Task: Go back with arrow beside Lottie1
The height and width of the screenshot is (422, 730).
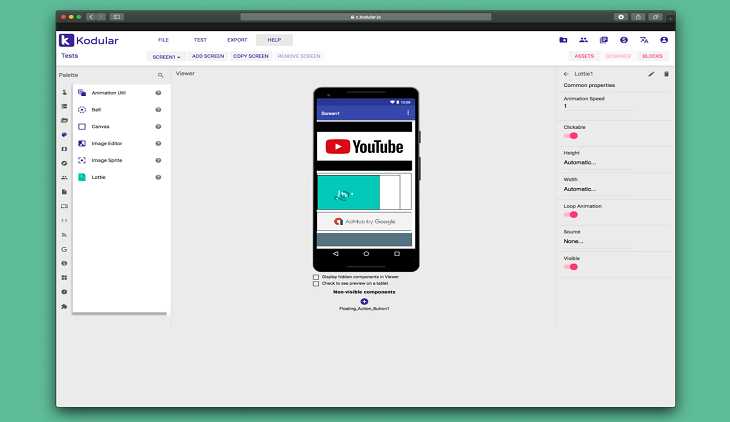Action: [x=566, y=74]
